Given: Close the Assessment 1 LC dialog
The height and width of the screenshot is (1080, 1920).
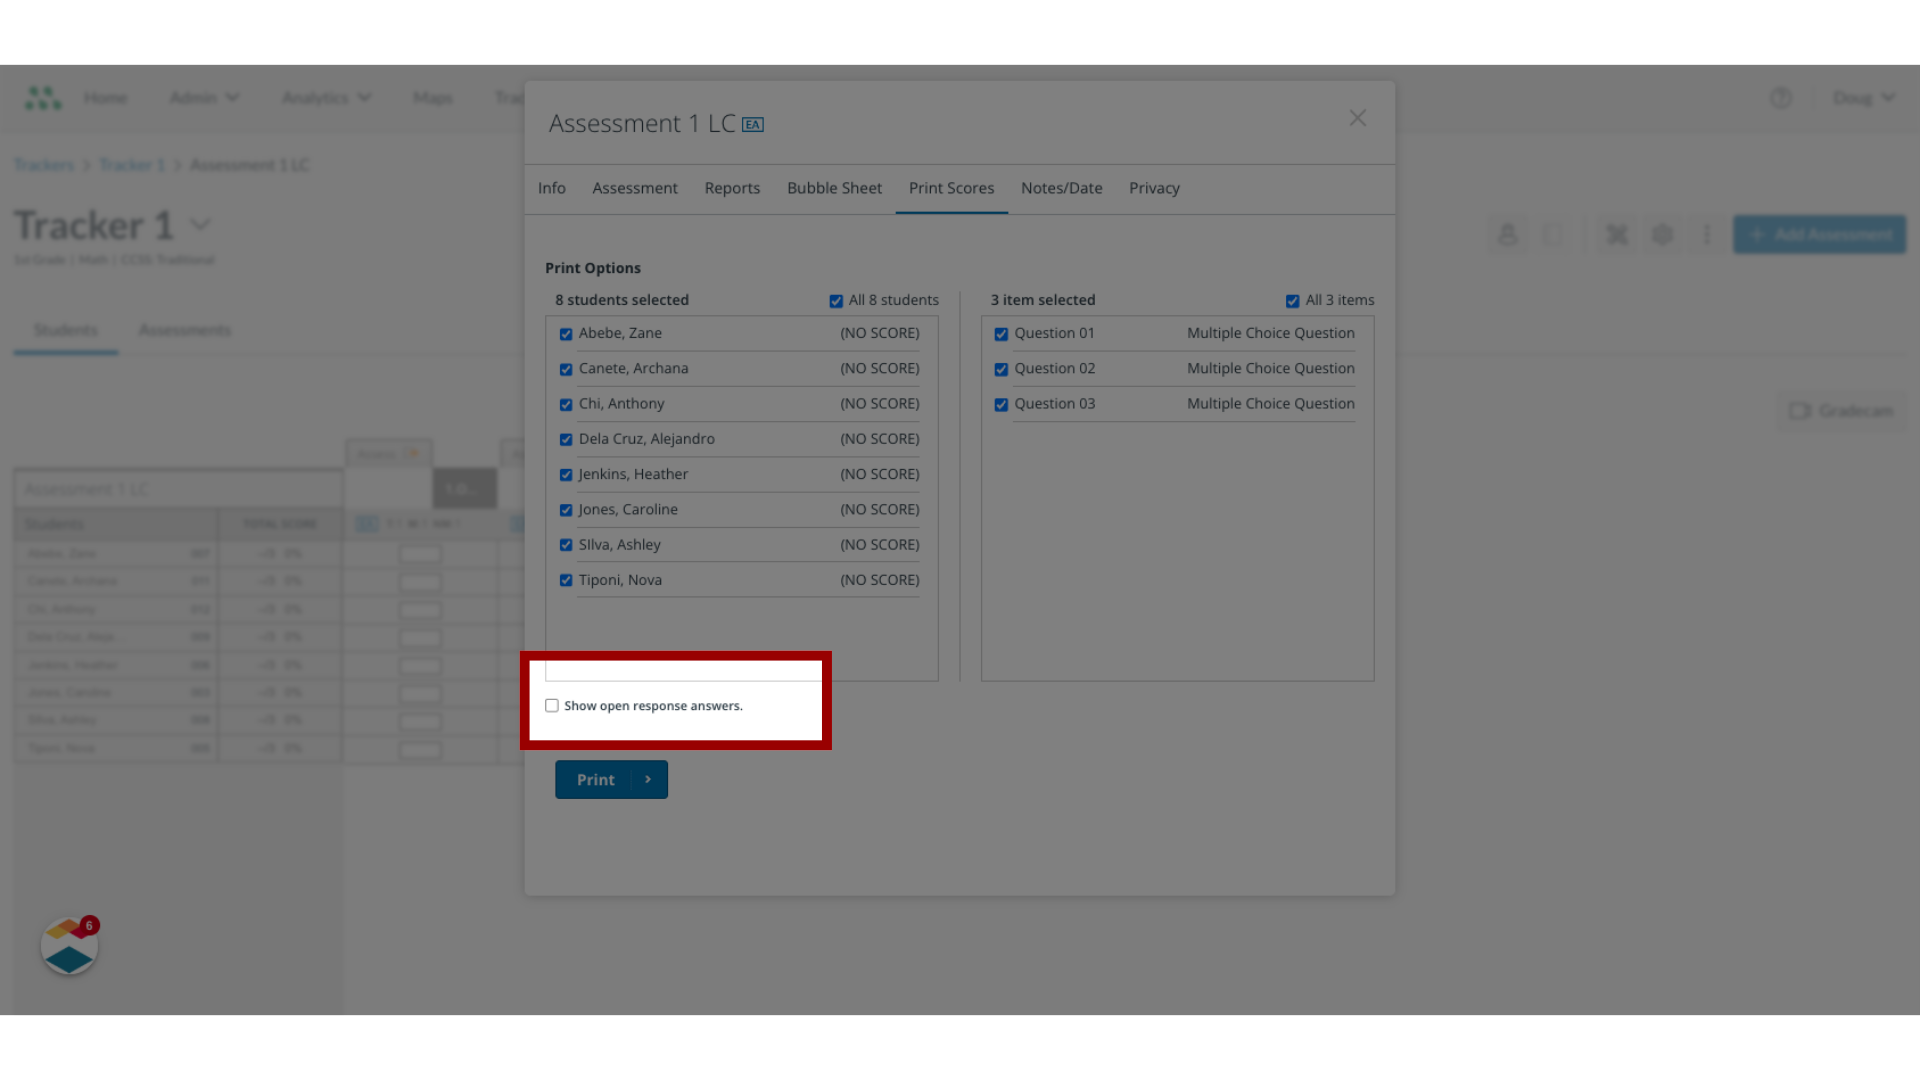Looking at the screenshot, I should click(1357, 118).
